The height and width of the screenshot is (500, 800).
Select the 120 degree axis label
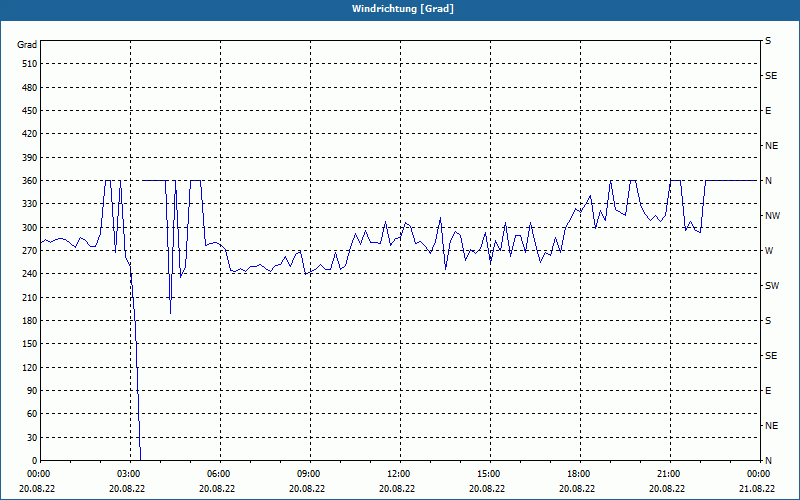point(30,367)
